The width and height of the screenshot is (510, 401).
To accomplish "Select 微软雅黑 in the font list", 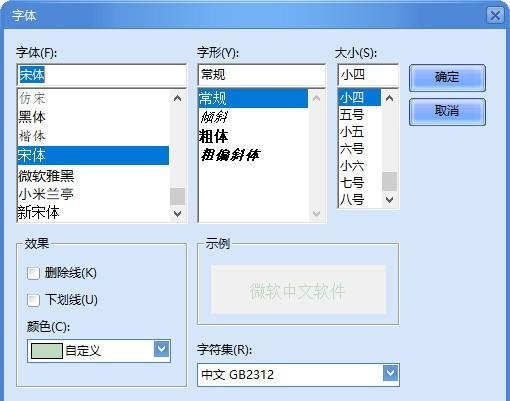I will (93, 175).
